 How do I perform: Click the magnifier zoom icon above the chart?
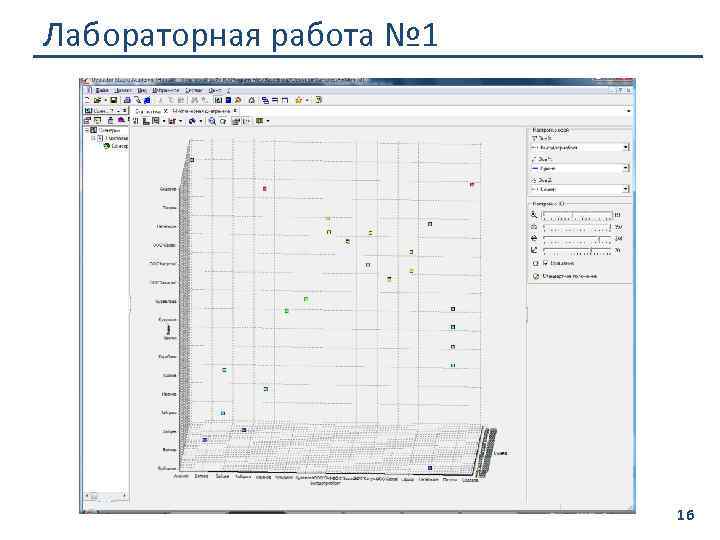tap(212, 121)
